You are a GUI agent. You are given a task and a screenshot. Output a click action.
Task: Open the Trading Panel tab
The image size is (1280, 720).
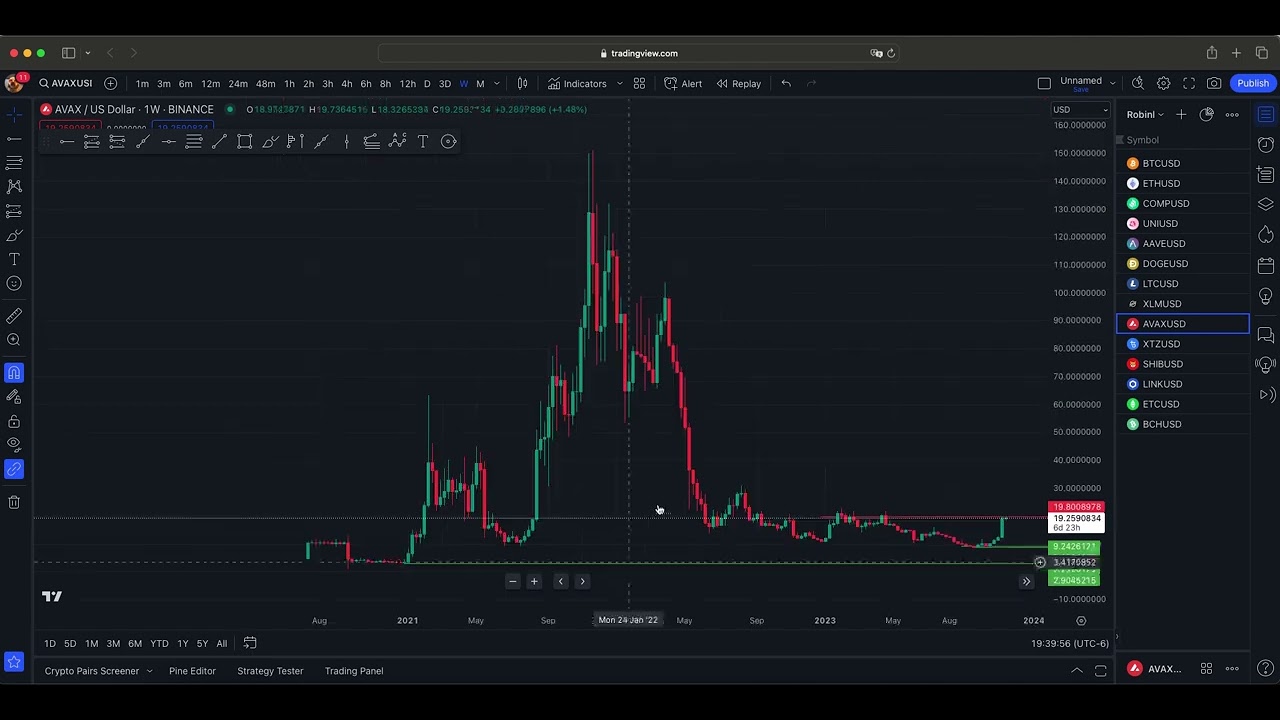(354, 671)
